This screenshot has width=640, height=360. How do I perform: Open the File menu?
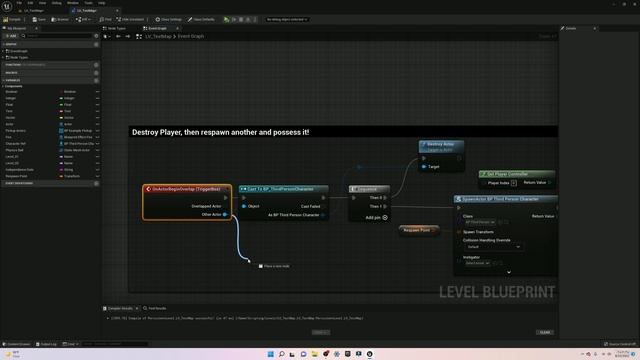pyautogui.click(x=19, y=3)
